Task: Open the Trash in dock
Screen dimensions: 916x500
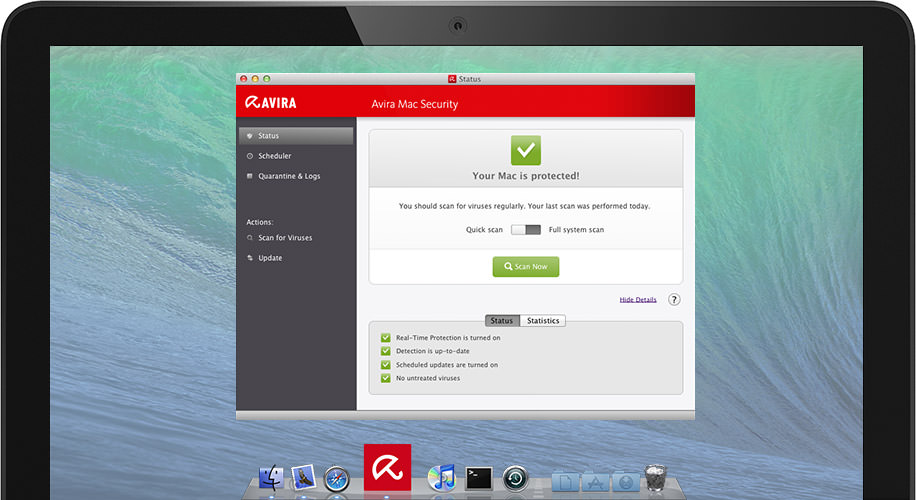Action: (655, 477)
